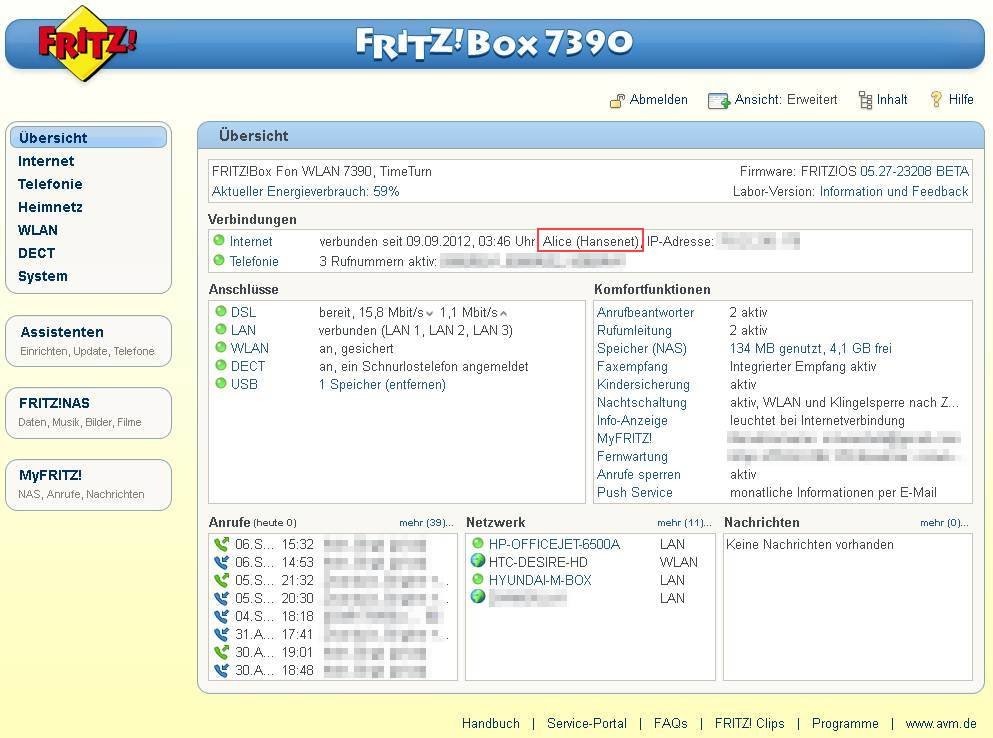
Task: Click the Inhalt sitemap icon
Action: pos(865,100)
